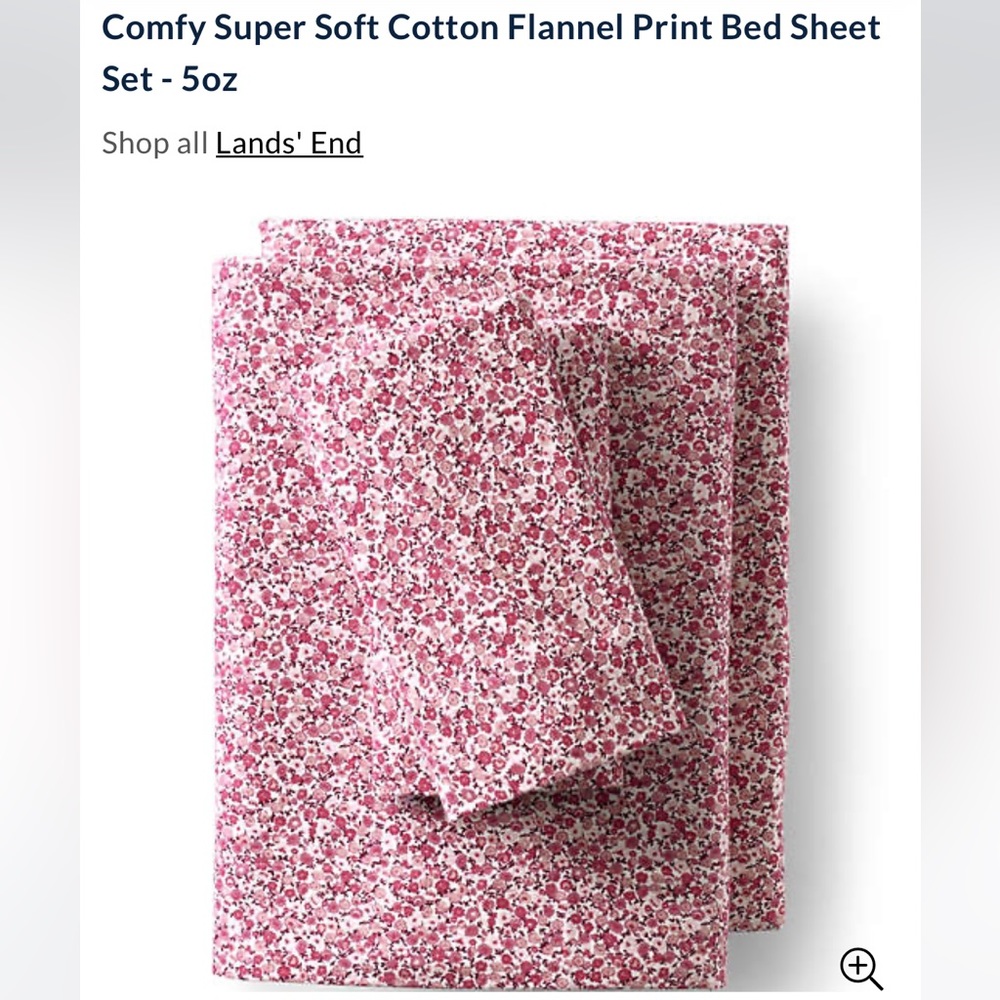Open the Lands' End brand link
Screen dimensions: 1000x1000
coord(289,144)
